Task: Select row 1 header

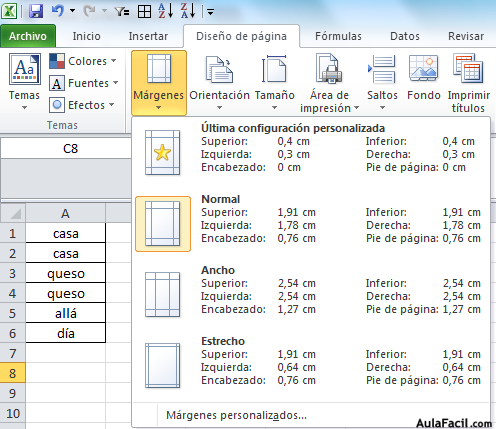Action: coord(13,233)
